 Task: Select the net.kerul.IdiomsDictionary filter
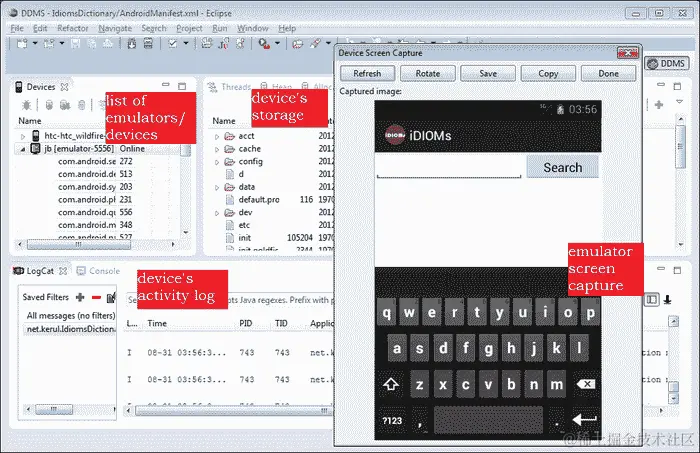coord(71,329)
